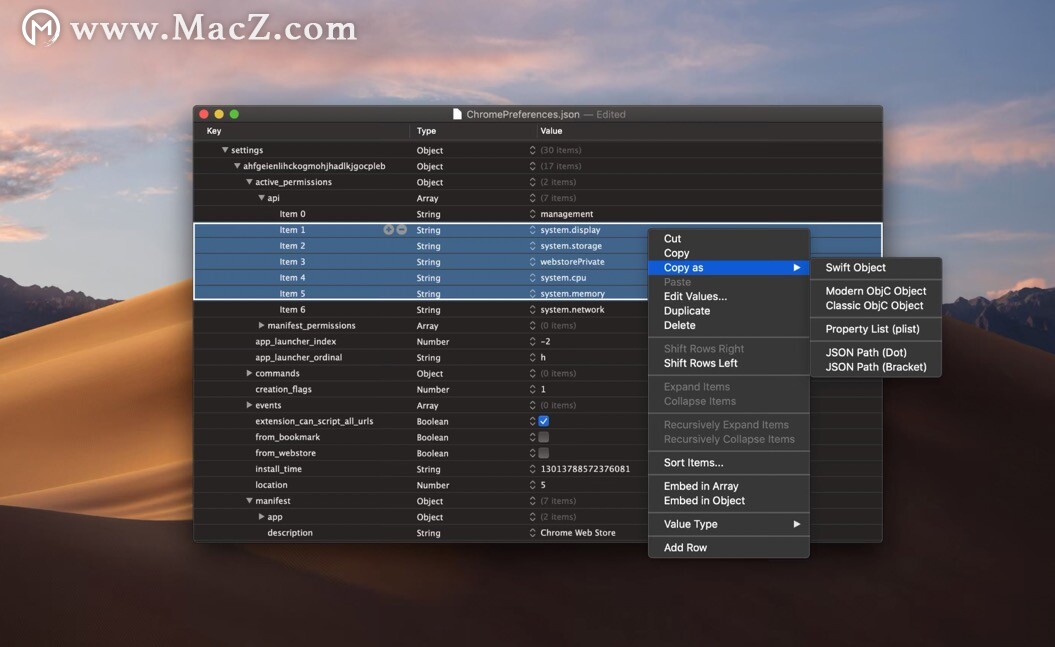1055x647 pixels.
Task: Select the location key
Action: 271,485
